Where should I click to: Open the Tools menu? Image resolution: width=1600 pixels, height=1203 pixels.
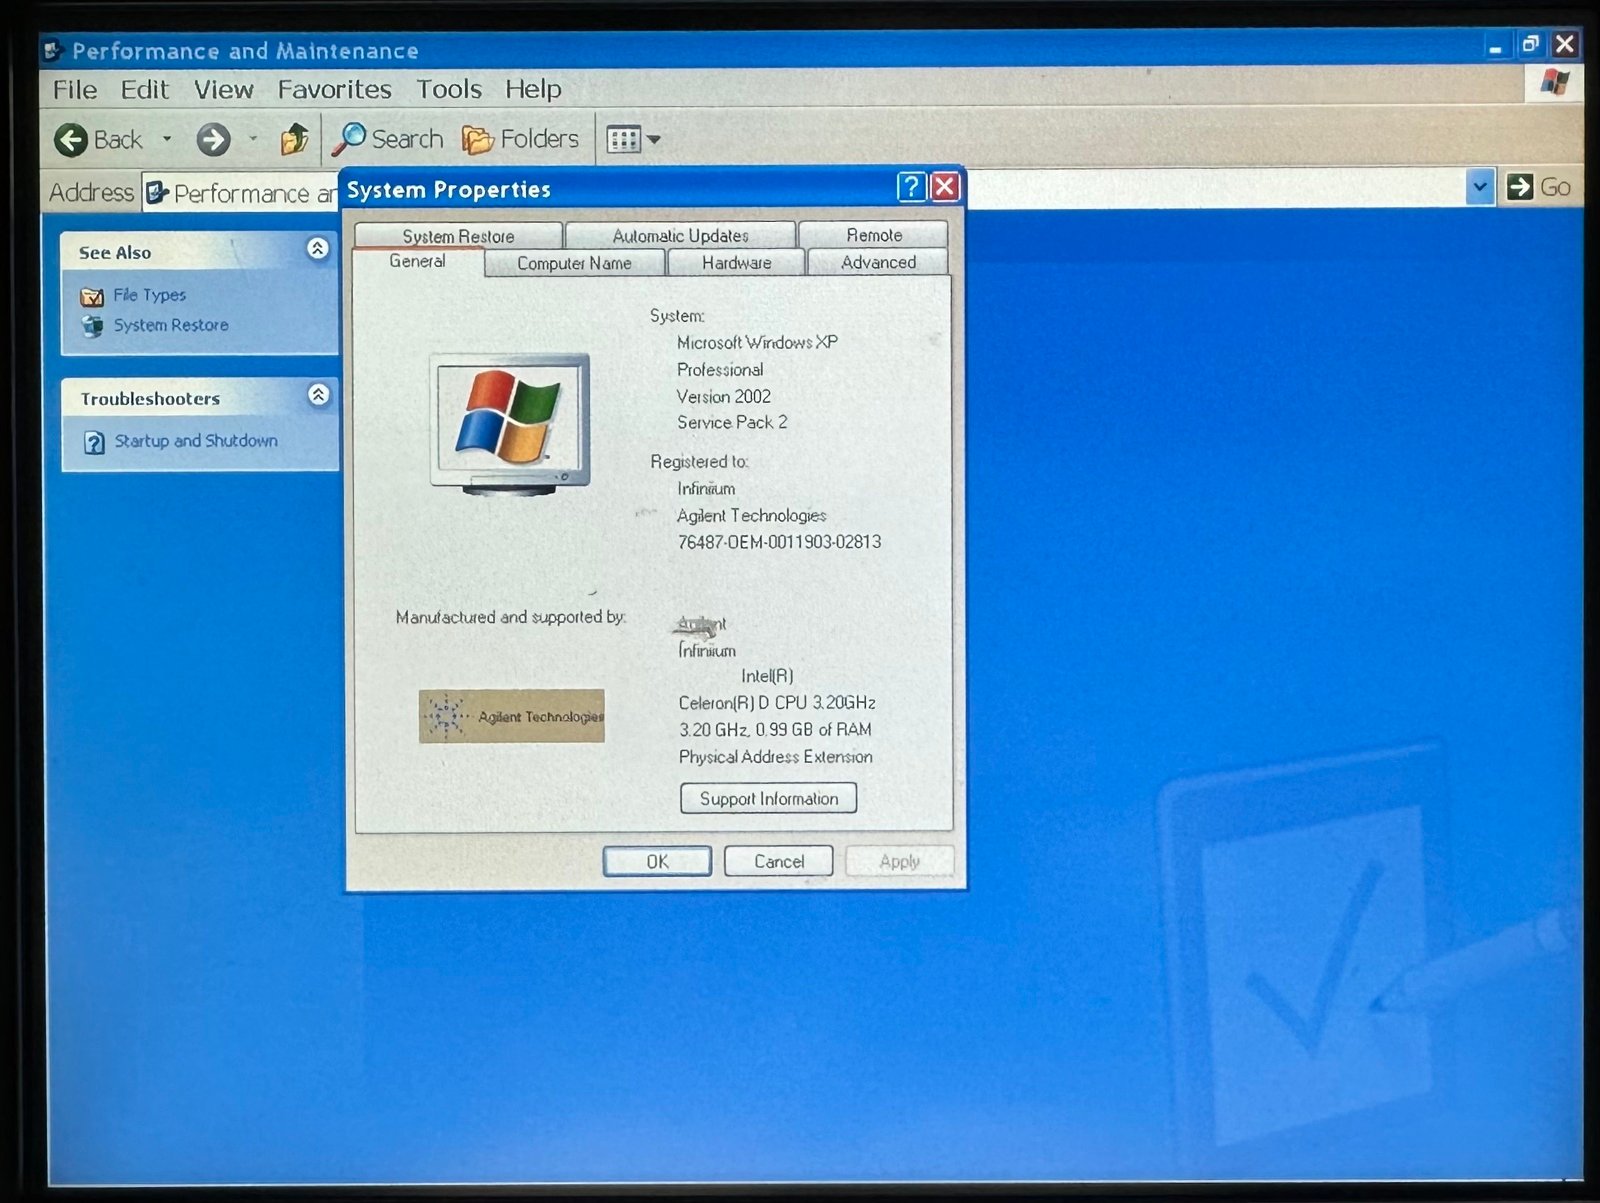pyautogui.click(x=449, y=90)
